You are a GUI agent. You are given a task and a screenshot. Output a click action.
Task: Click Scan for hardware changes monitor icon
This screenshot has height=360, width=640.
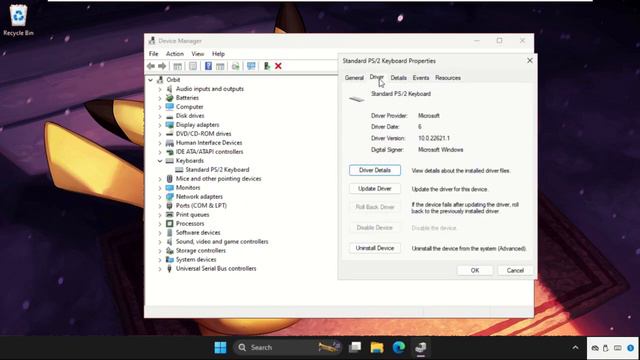[251, 66]
